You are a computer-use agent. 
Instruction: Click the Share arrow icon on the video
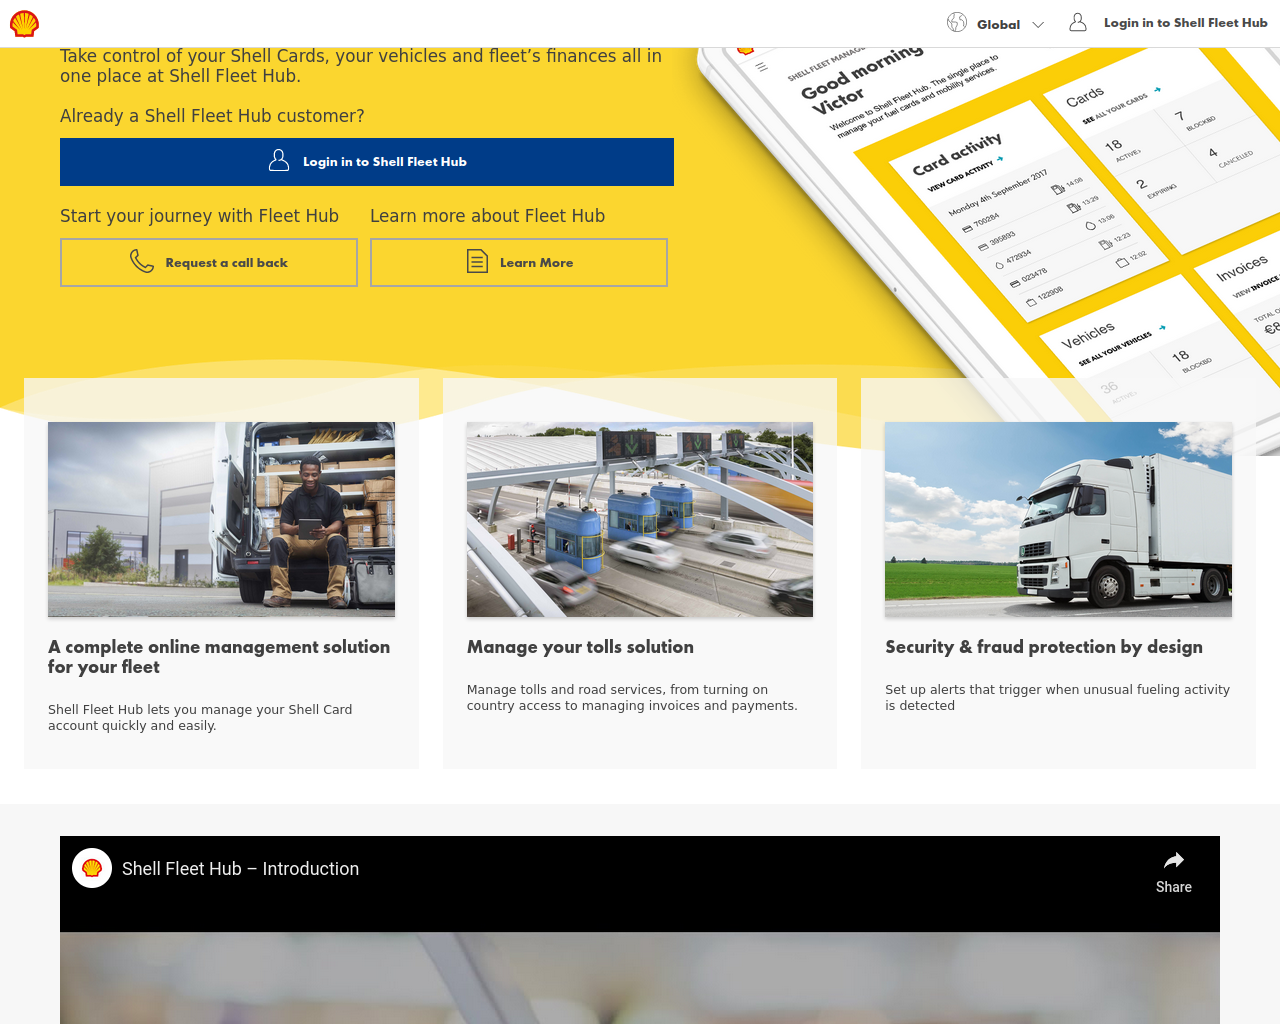tap(1174, 860)
